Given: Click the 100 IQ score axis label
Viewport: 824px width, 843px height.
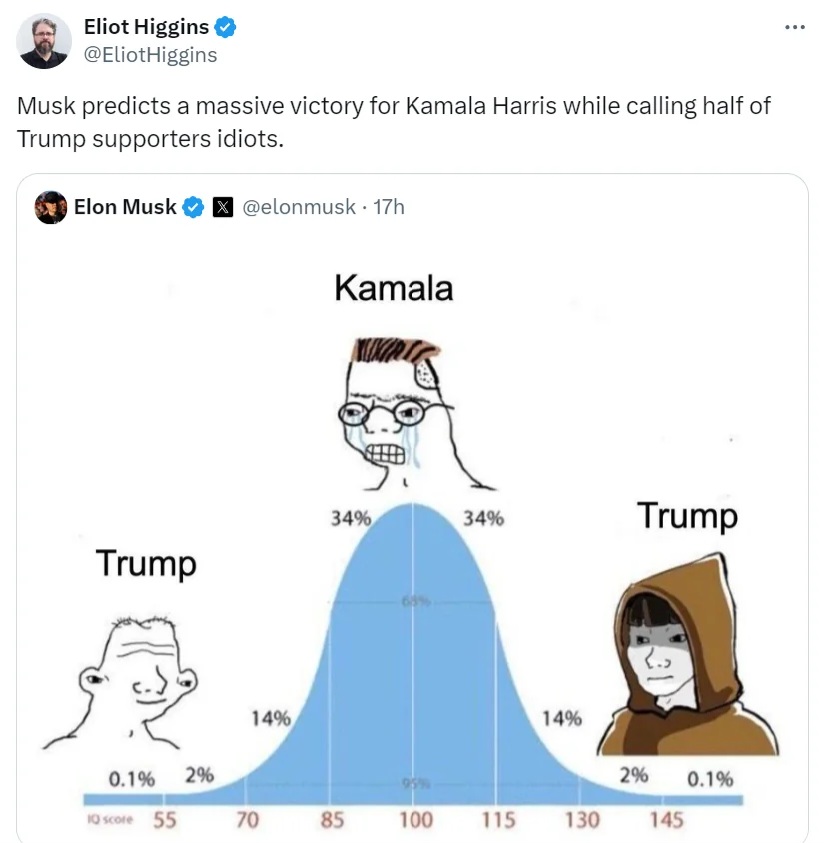Looking at the screenshot, I should (415, 820).
